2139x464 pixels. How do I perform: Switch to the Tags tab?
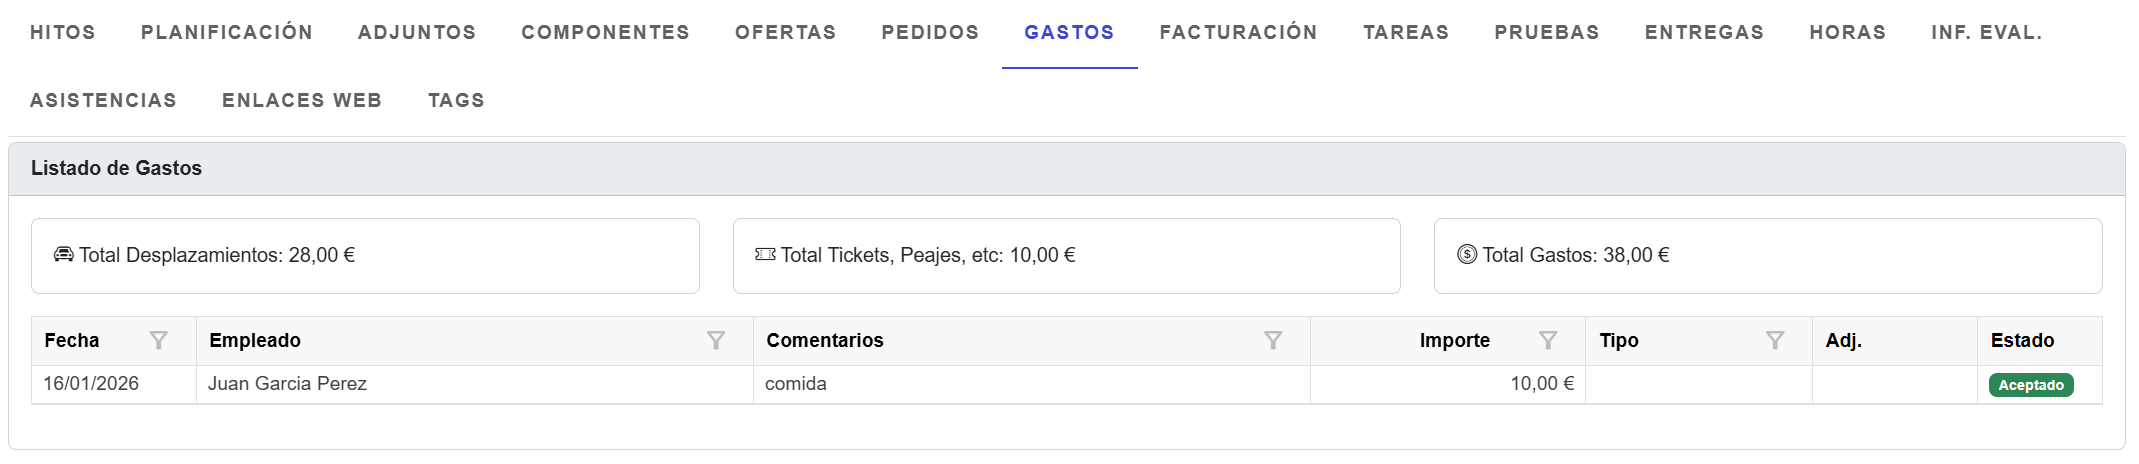tap(456, 100)
